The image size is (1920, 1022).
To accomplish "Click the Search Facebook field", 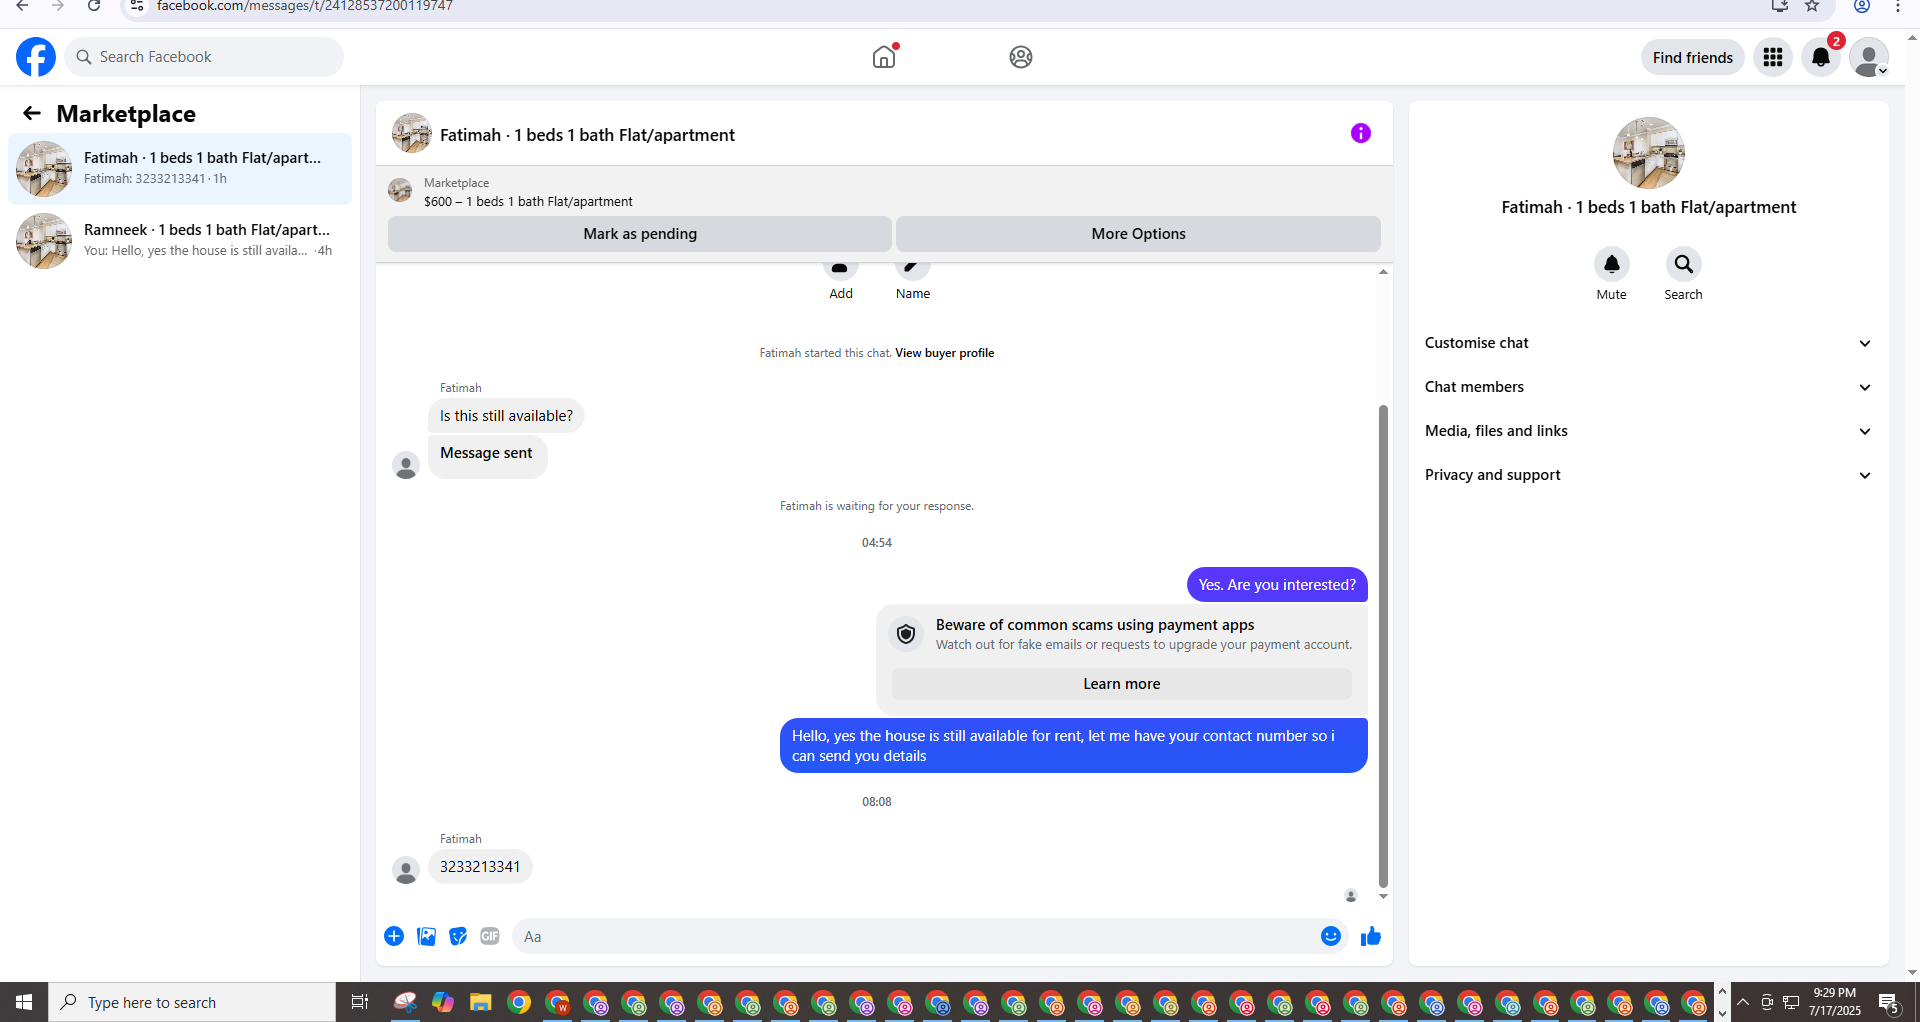I will click(x=204, y=57).
